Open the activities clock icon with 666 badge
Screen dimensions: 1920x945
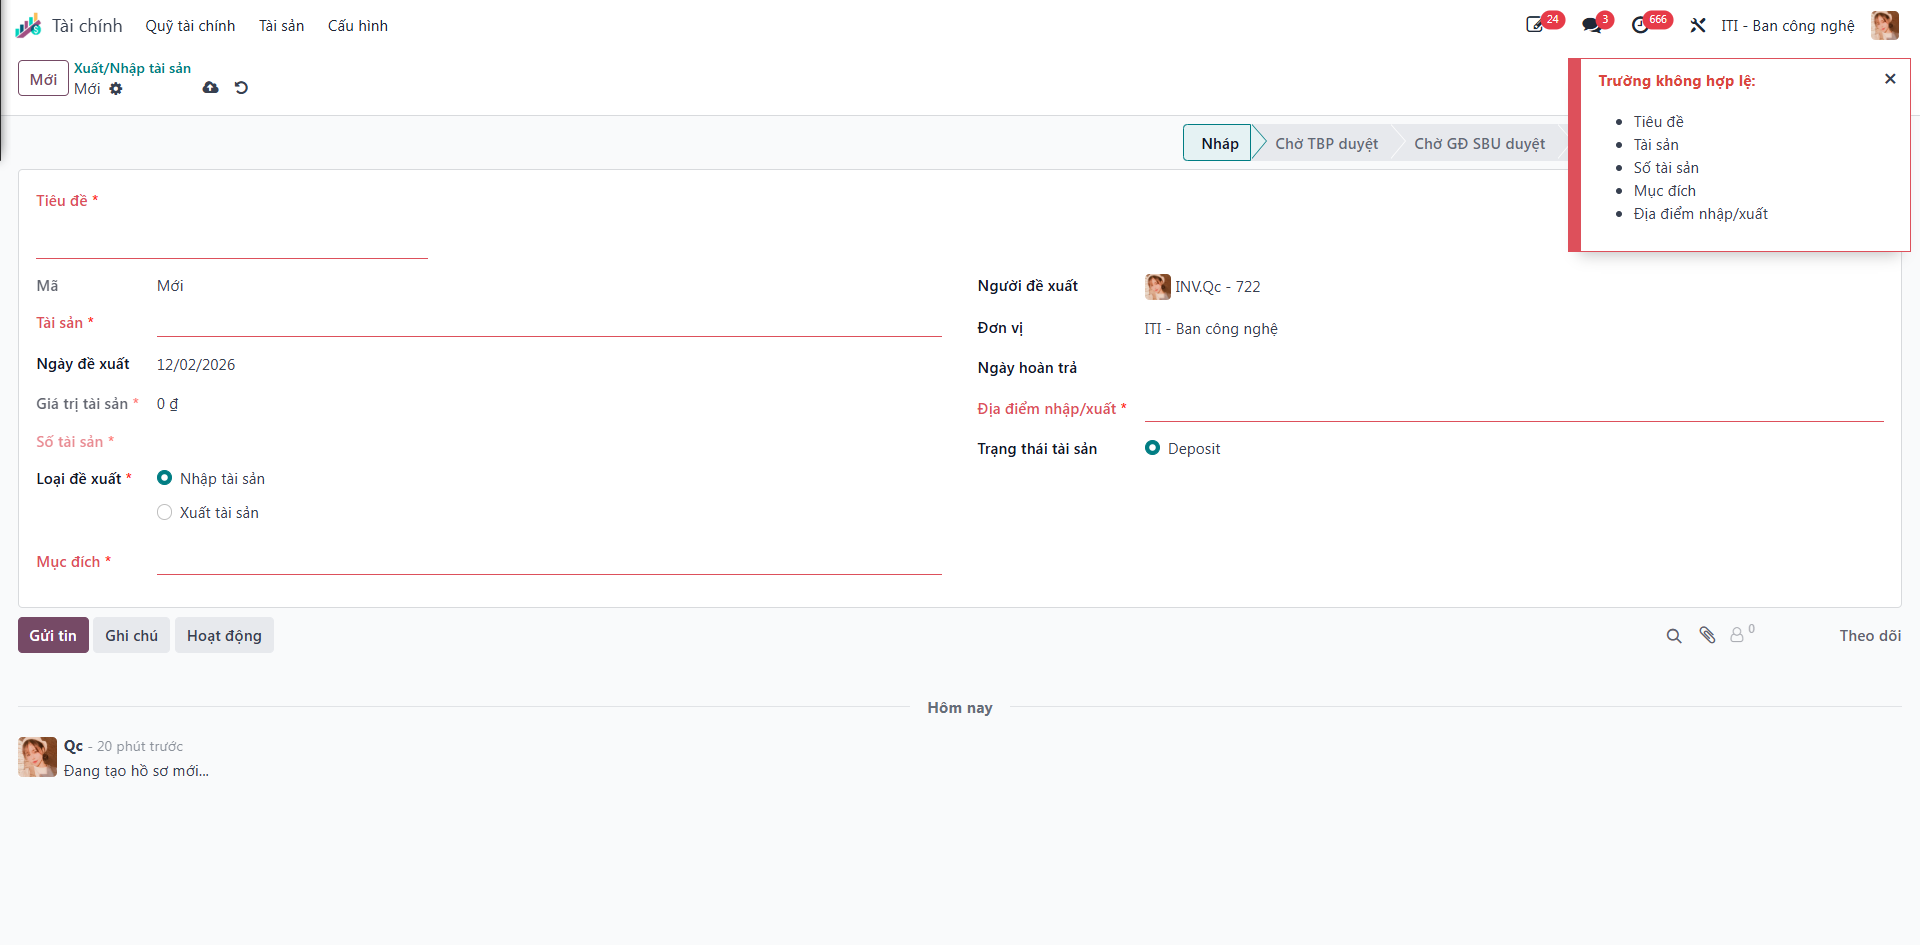pos(1641,25)
